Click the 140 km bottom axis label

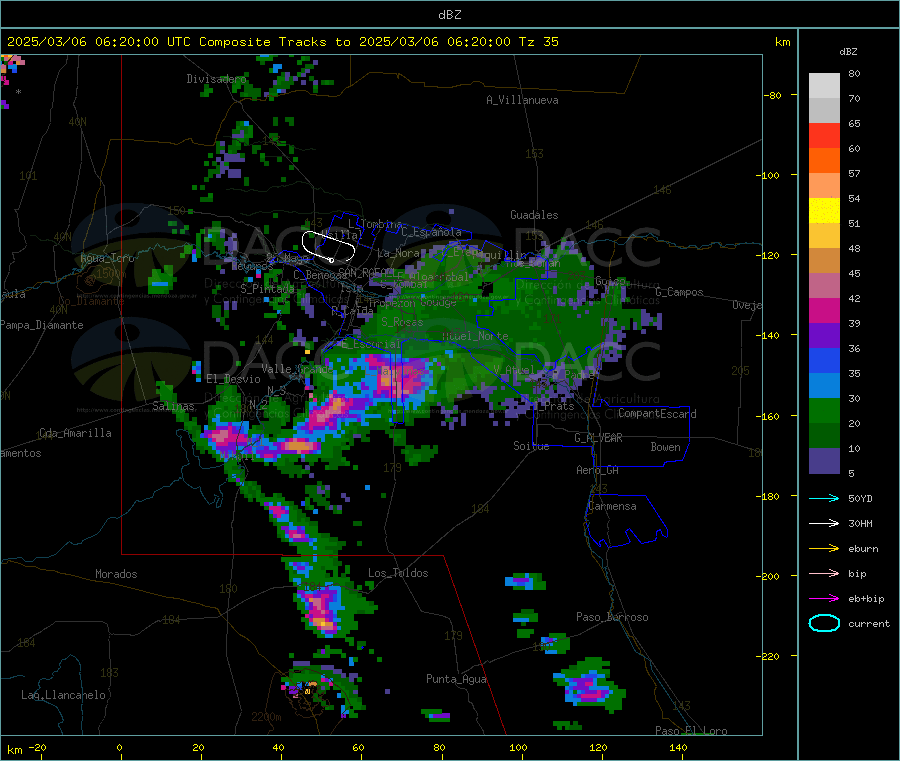(678, 747)
